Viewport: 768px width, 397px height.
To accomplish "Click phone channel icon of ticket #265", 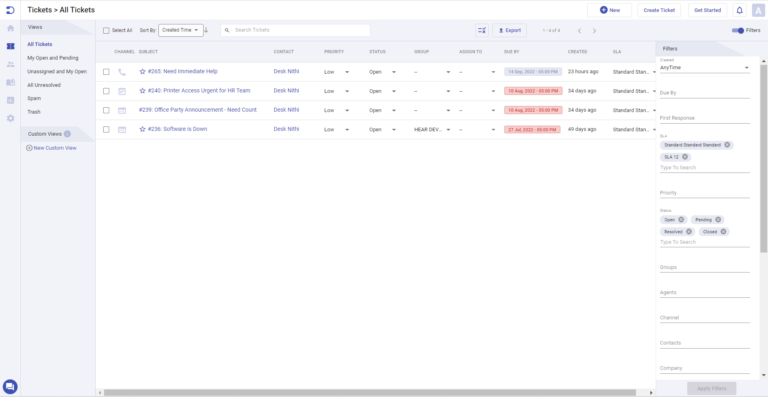I will tap(122, 72).
